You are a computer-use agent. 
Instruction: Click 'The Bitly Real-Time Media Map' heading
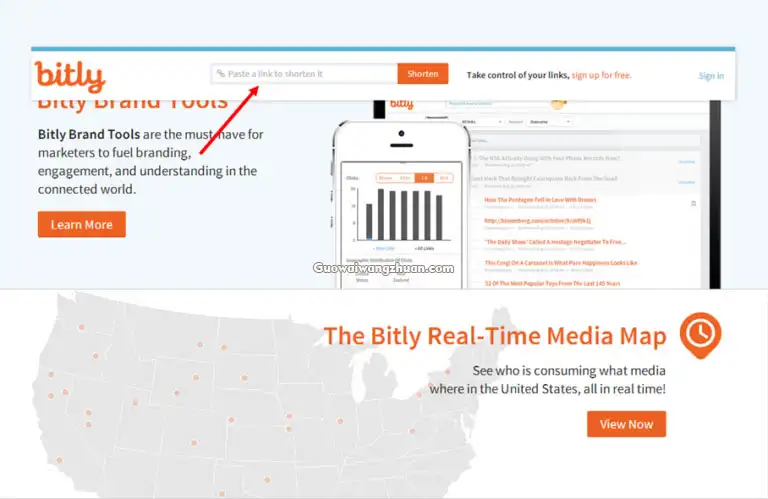[x=495, y=336]
